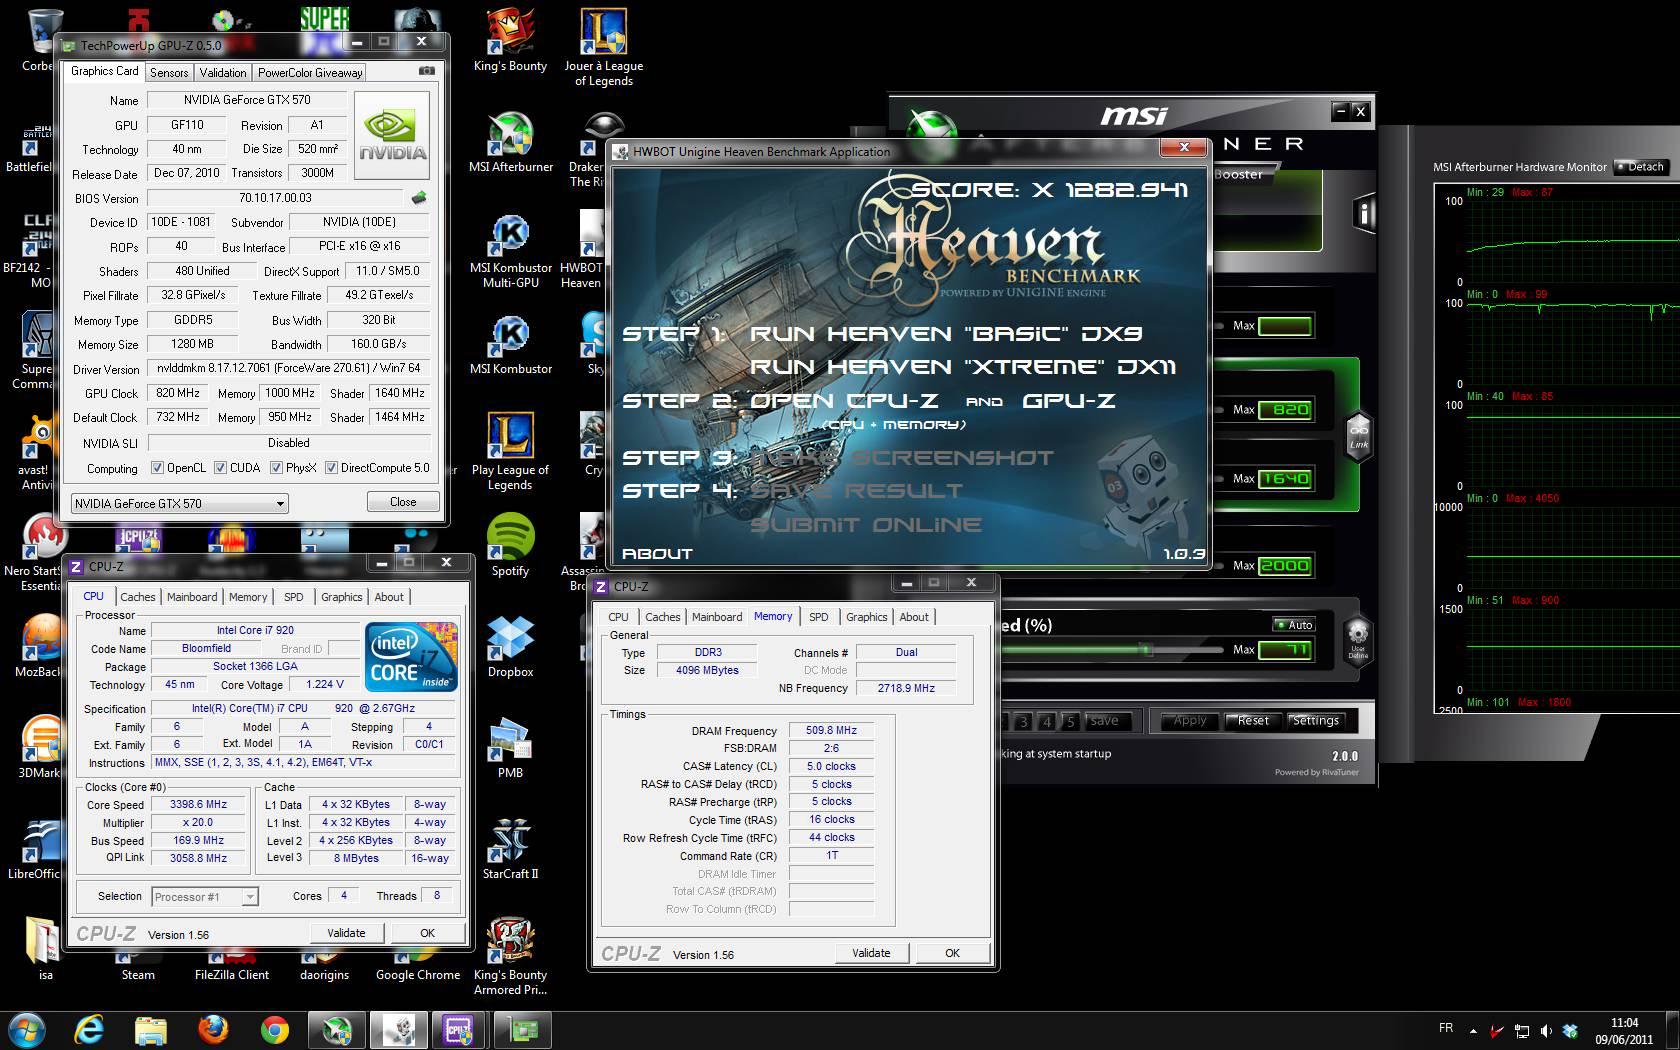Image resolution: width=1680 pixels, height=1050 pixels.
Task: Open Graphics tab in the CPU-Z Memory window
Action: (x=866, y=617)
